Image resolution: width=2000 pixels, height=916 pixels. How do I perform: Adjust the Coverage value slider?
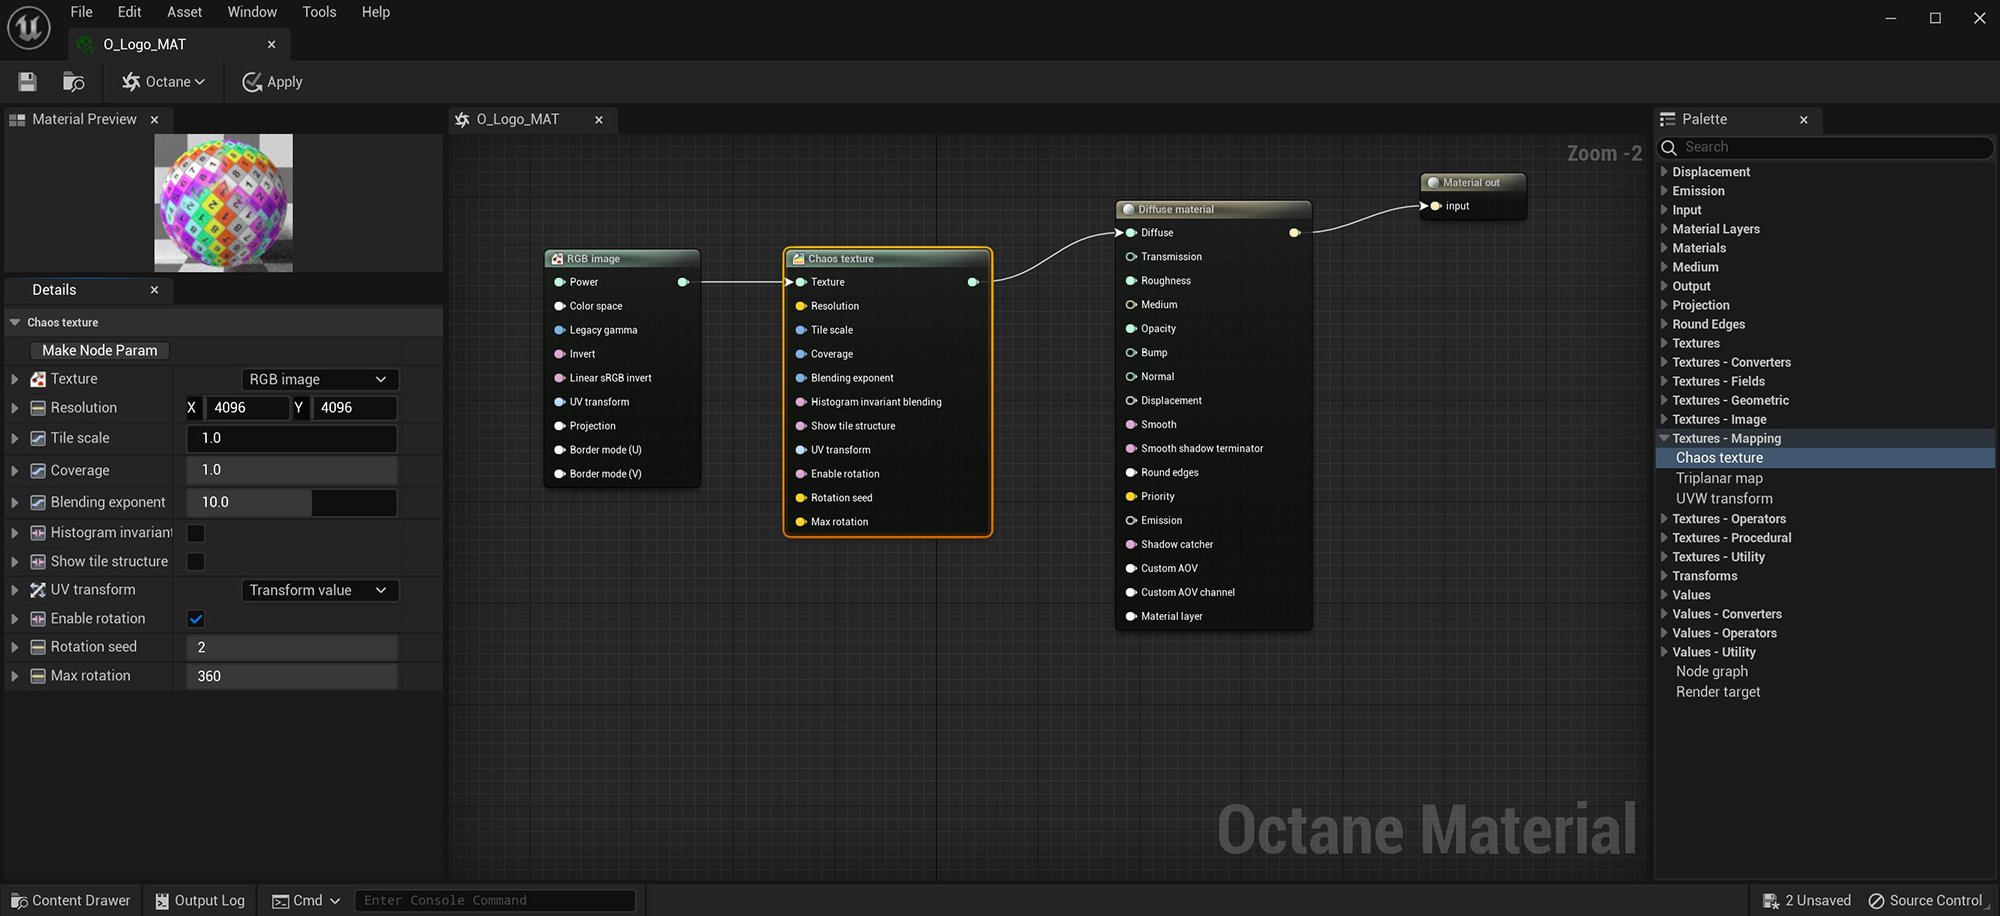292,470
